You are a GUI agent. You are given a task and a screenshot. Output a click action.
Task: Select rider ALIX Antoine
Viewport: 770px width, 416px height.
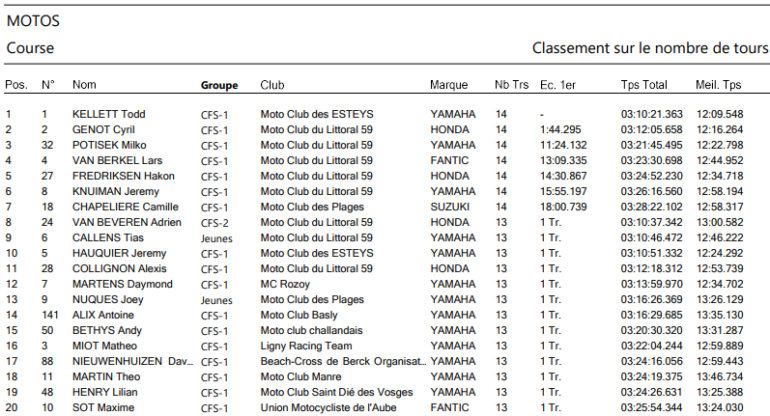point(103,316)
